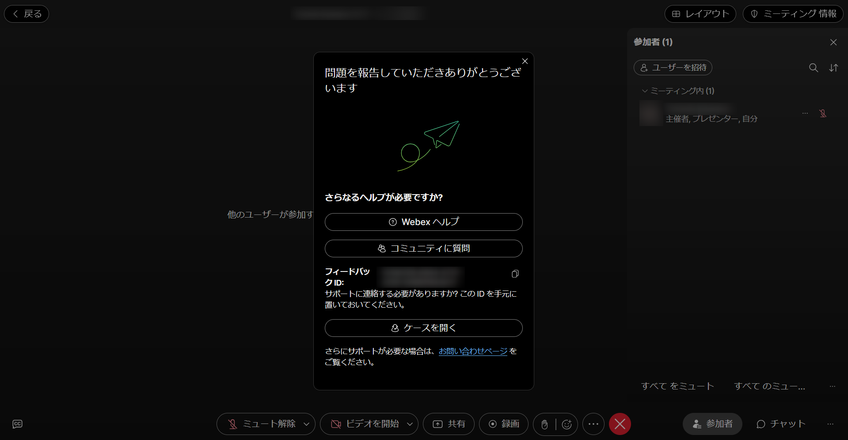Click ビデオを開始 to start video
The image size is (848, 440).
click(365, 424)
